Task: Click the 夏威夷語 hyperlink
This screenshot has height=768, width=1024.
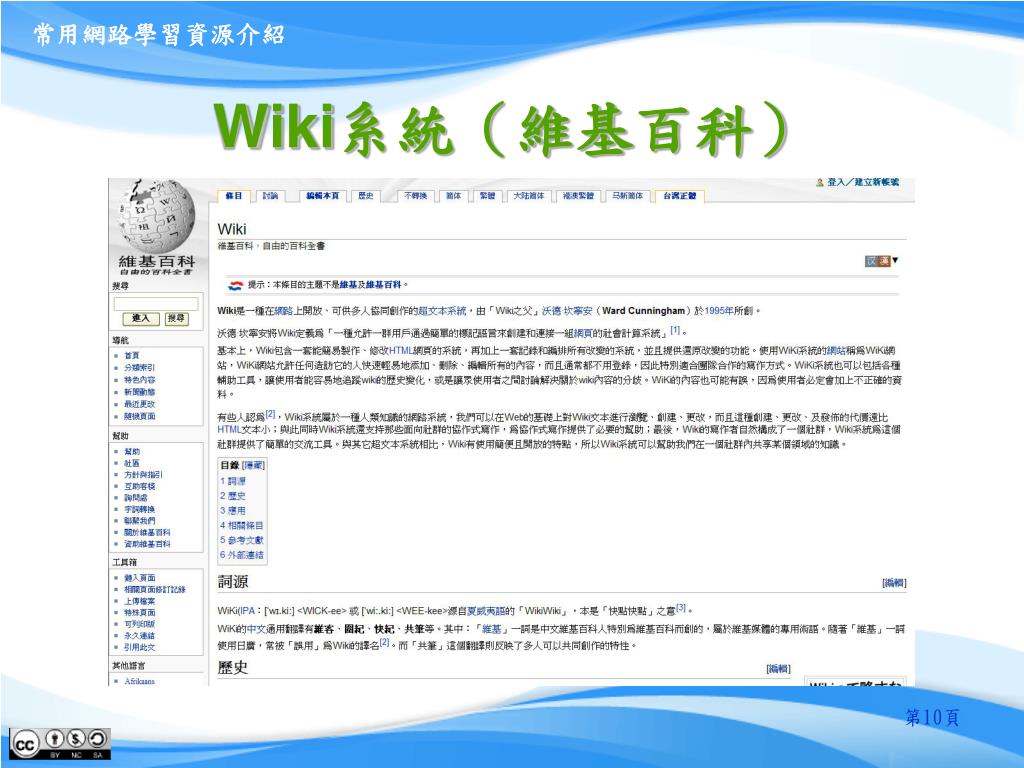Action: pos(486,611)
